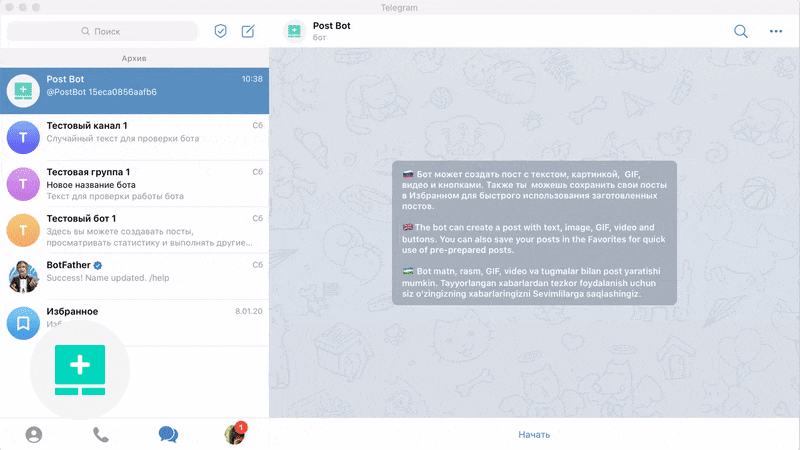The height and width of the screenshot is (450, 800).
Task: Compose a new message with the pencil icon
Action: (248, 31)
